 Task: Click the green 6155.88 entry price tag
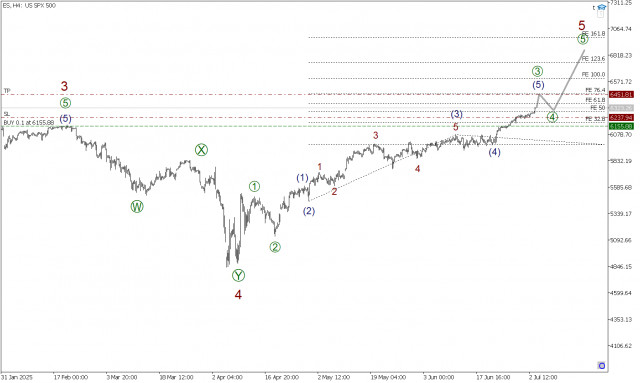pyautogui.click(x=621, y=126)
